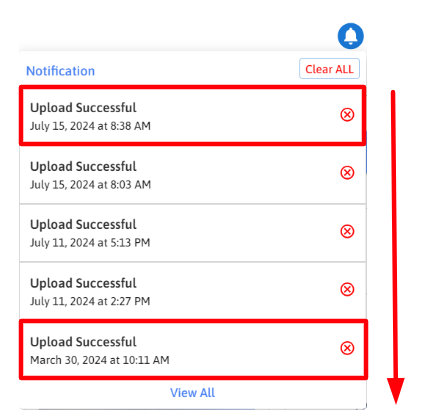Remove the July 11 2:27 PM notification
This screenshot has height=416, width=444.
click(347, 289)
